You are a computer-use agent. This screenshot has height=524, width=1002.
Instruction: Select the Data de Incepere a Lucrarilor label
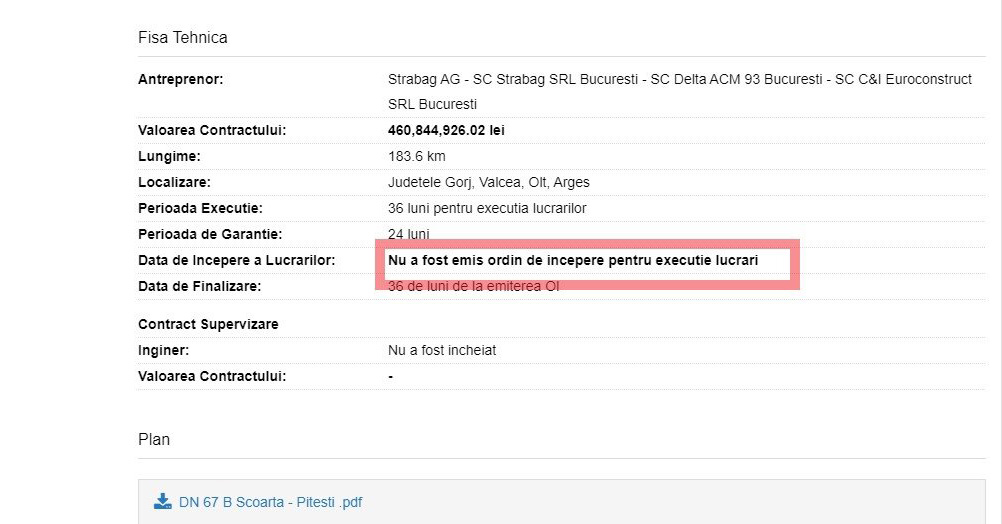click(x=236, y=260)
